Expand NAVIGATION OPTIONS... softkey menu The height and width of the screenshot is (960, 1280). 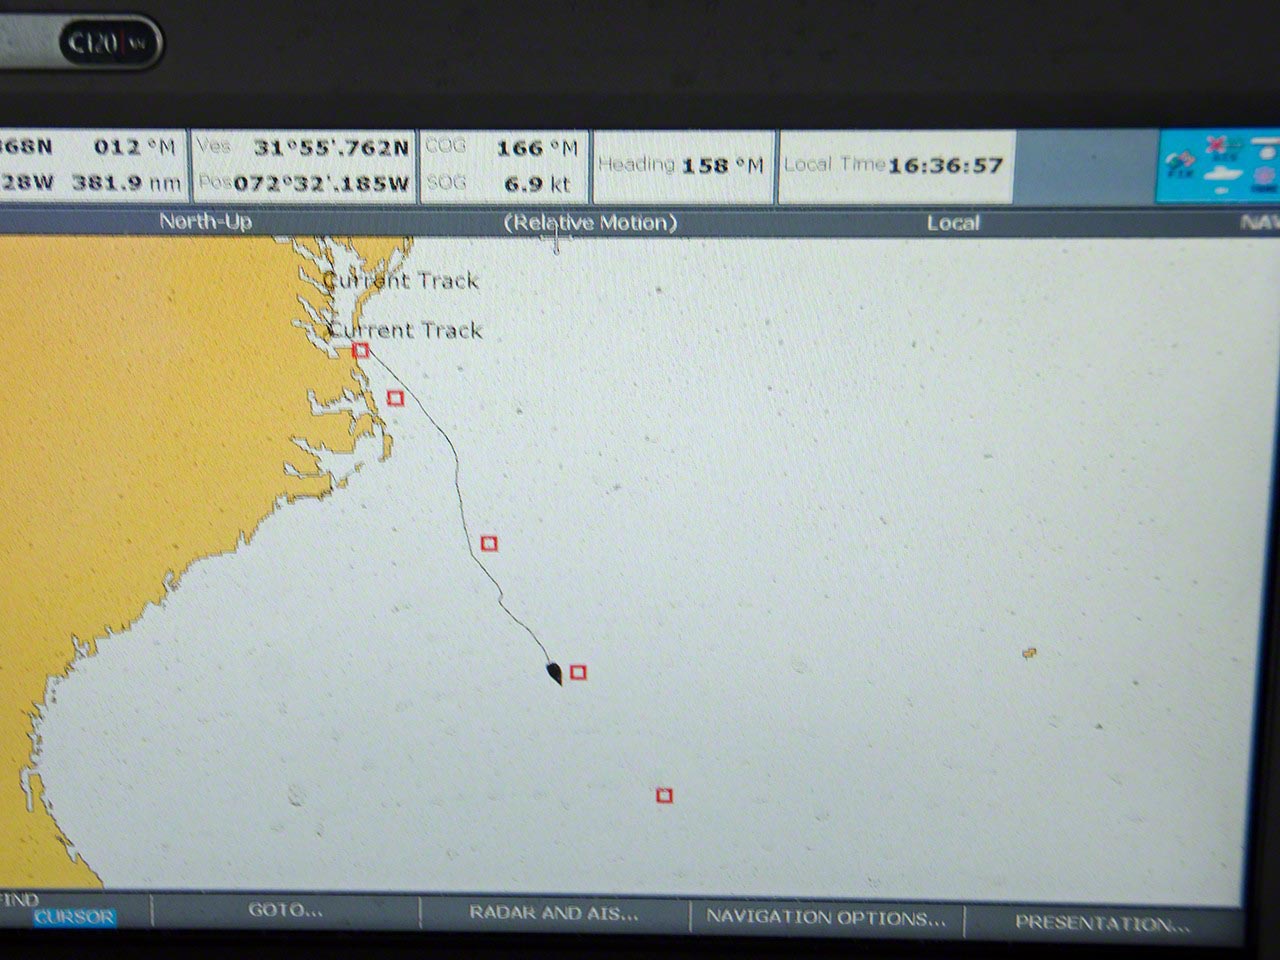pos(825,917)
